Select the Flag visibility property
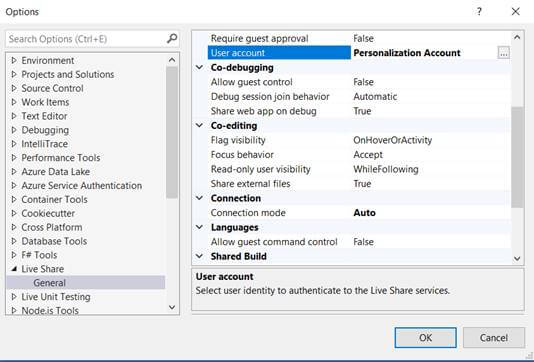This screenshot has width=534, height=362. (238, 140)
